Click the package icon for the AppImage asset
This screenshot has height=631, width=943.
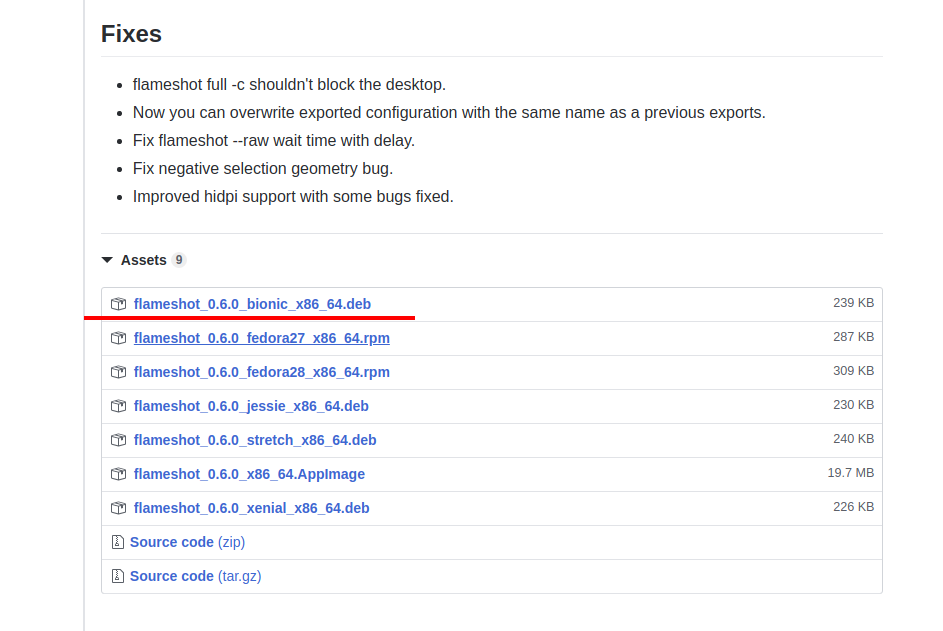tap(118, 474)
